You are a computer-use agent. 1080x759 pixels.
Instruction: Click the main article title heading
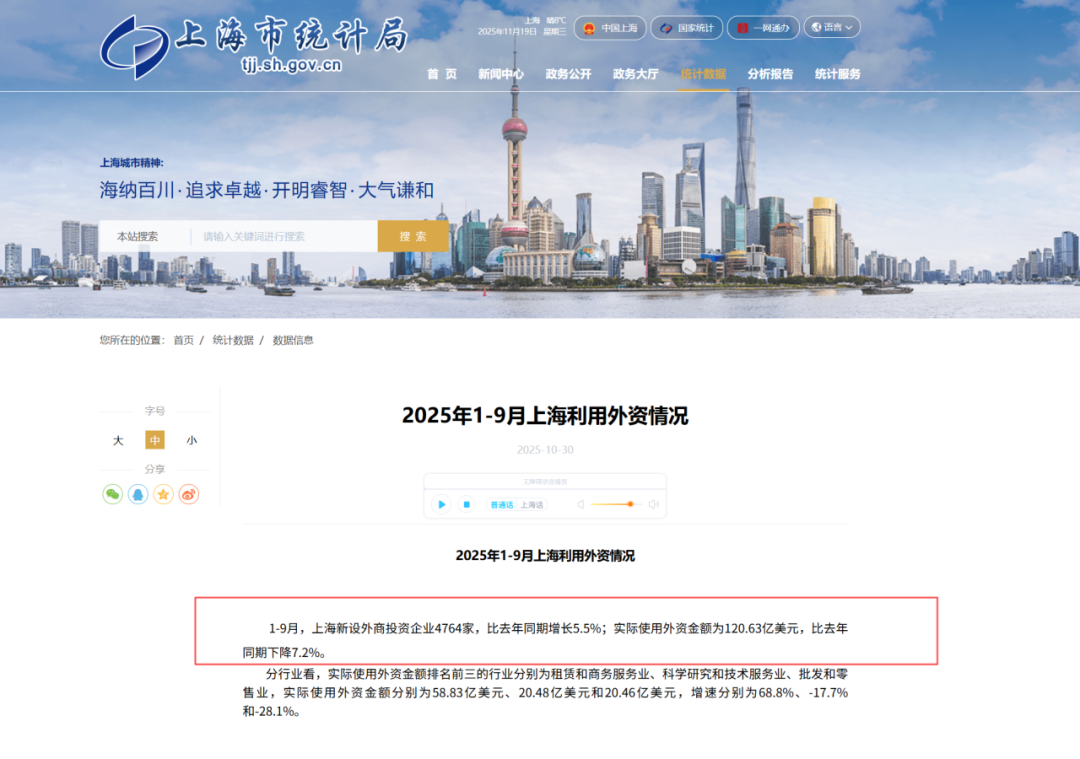coord(545,415)
